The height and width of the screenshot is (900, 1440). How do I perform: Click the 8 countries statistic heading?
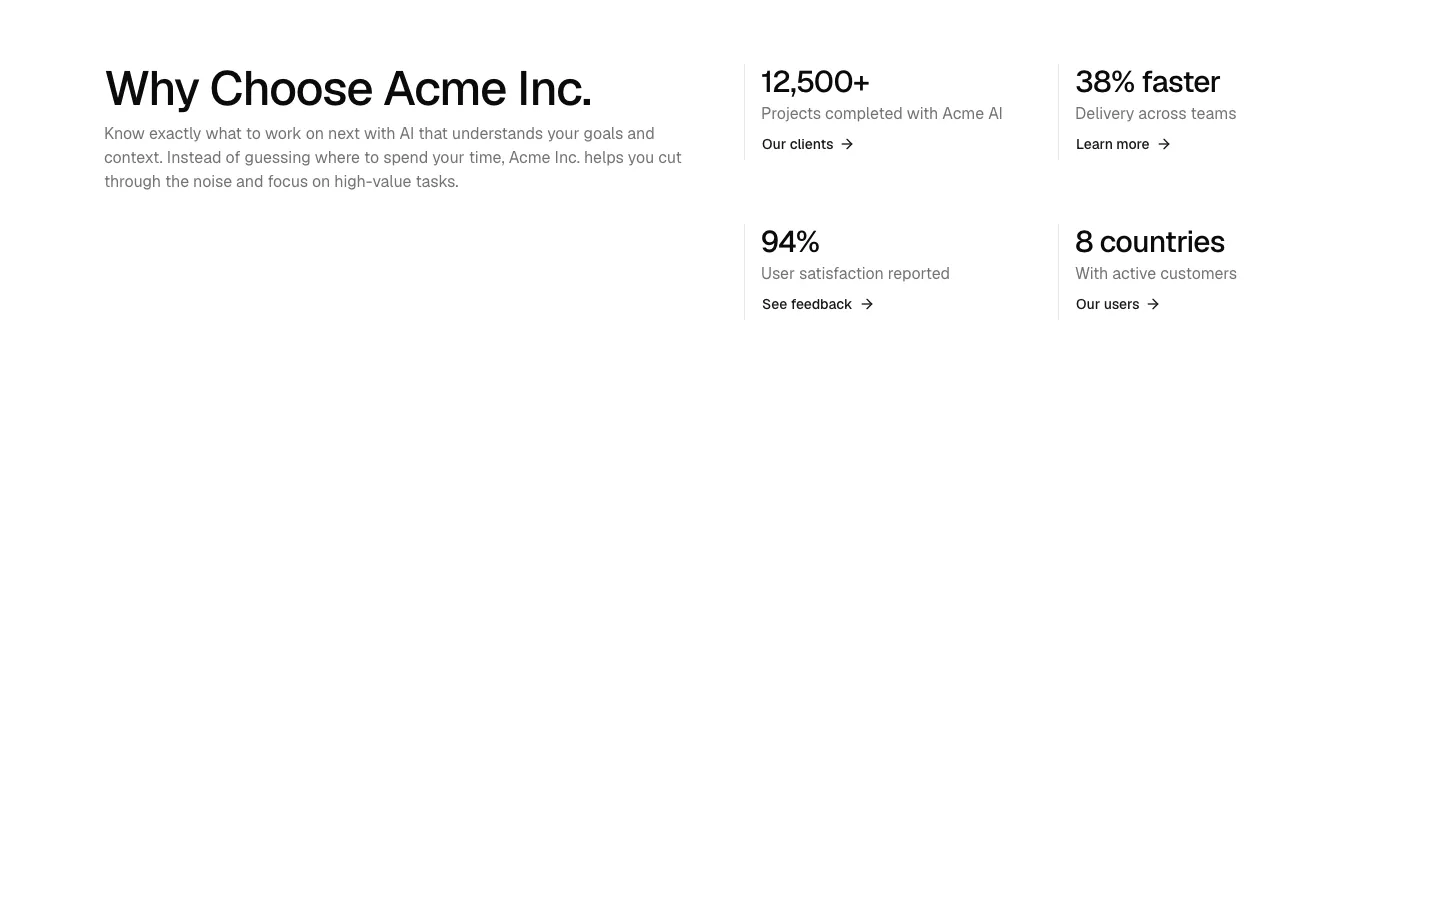pyautogui.click(x=1150, y=242)
